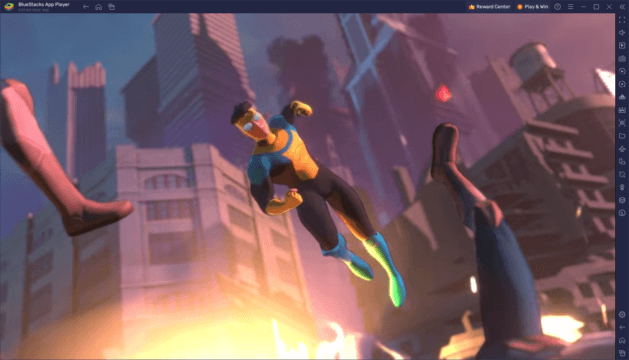Click the red diamond marker in the sky
This screenshot has width=629, height=360.
click(x=444, y=94)
